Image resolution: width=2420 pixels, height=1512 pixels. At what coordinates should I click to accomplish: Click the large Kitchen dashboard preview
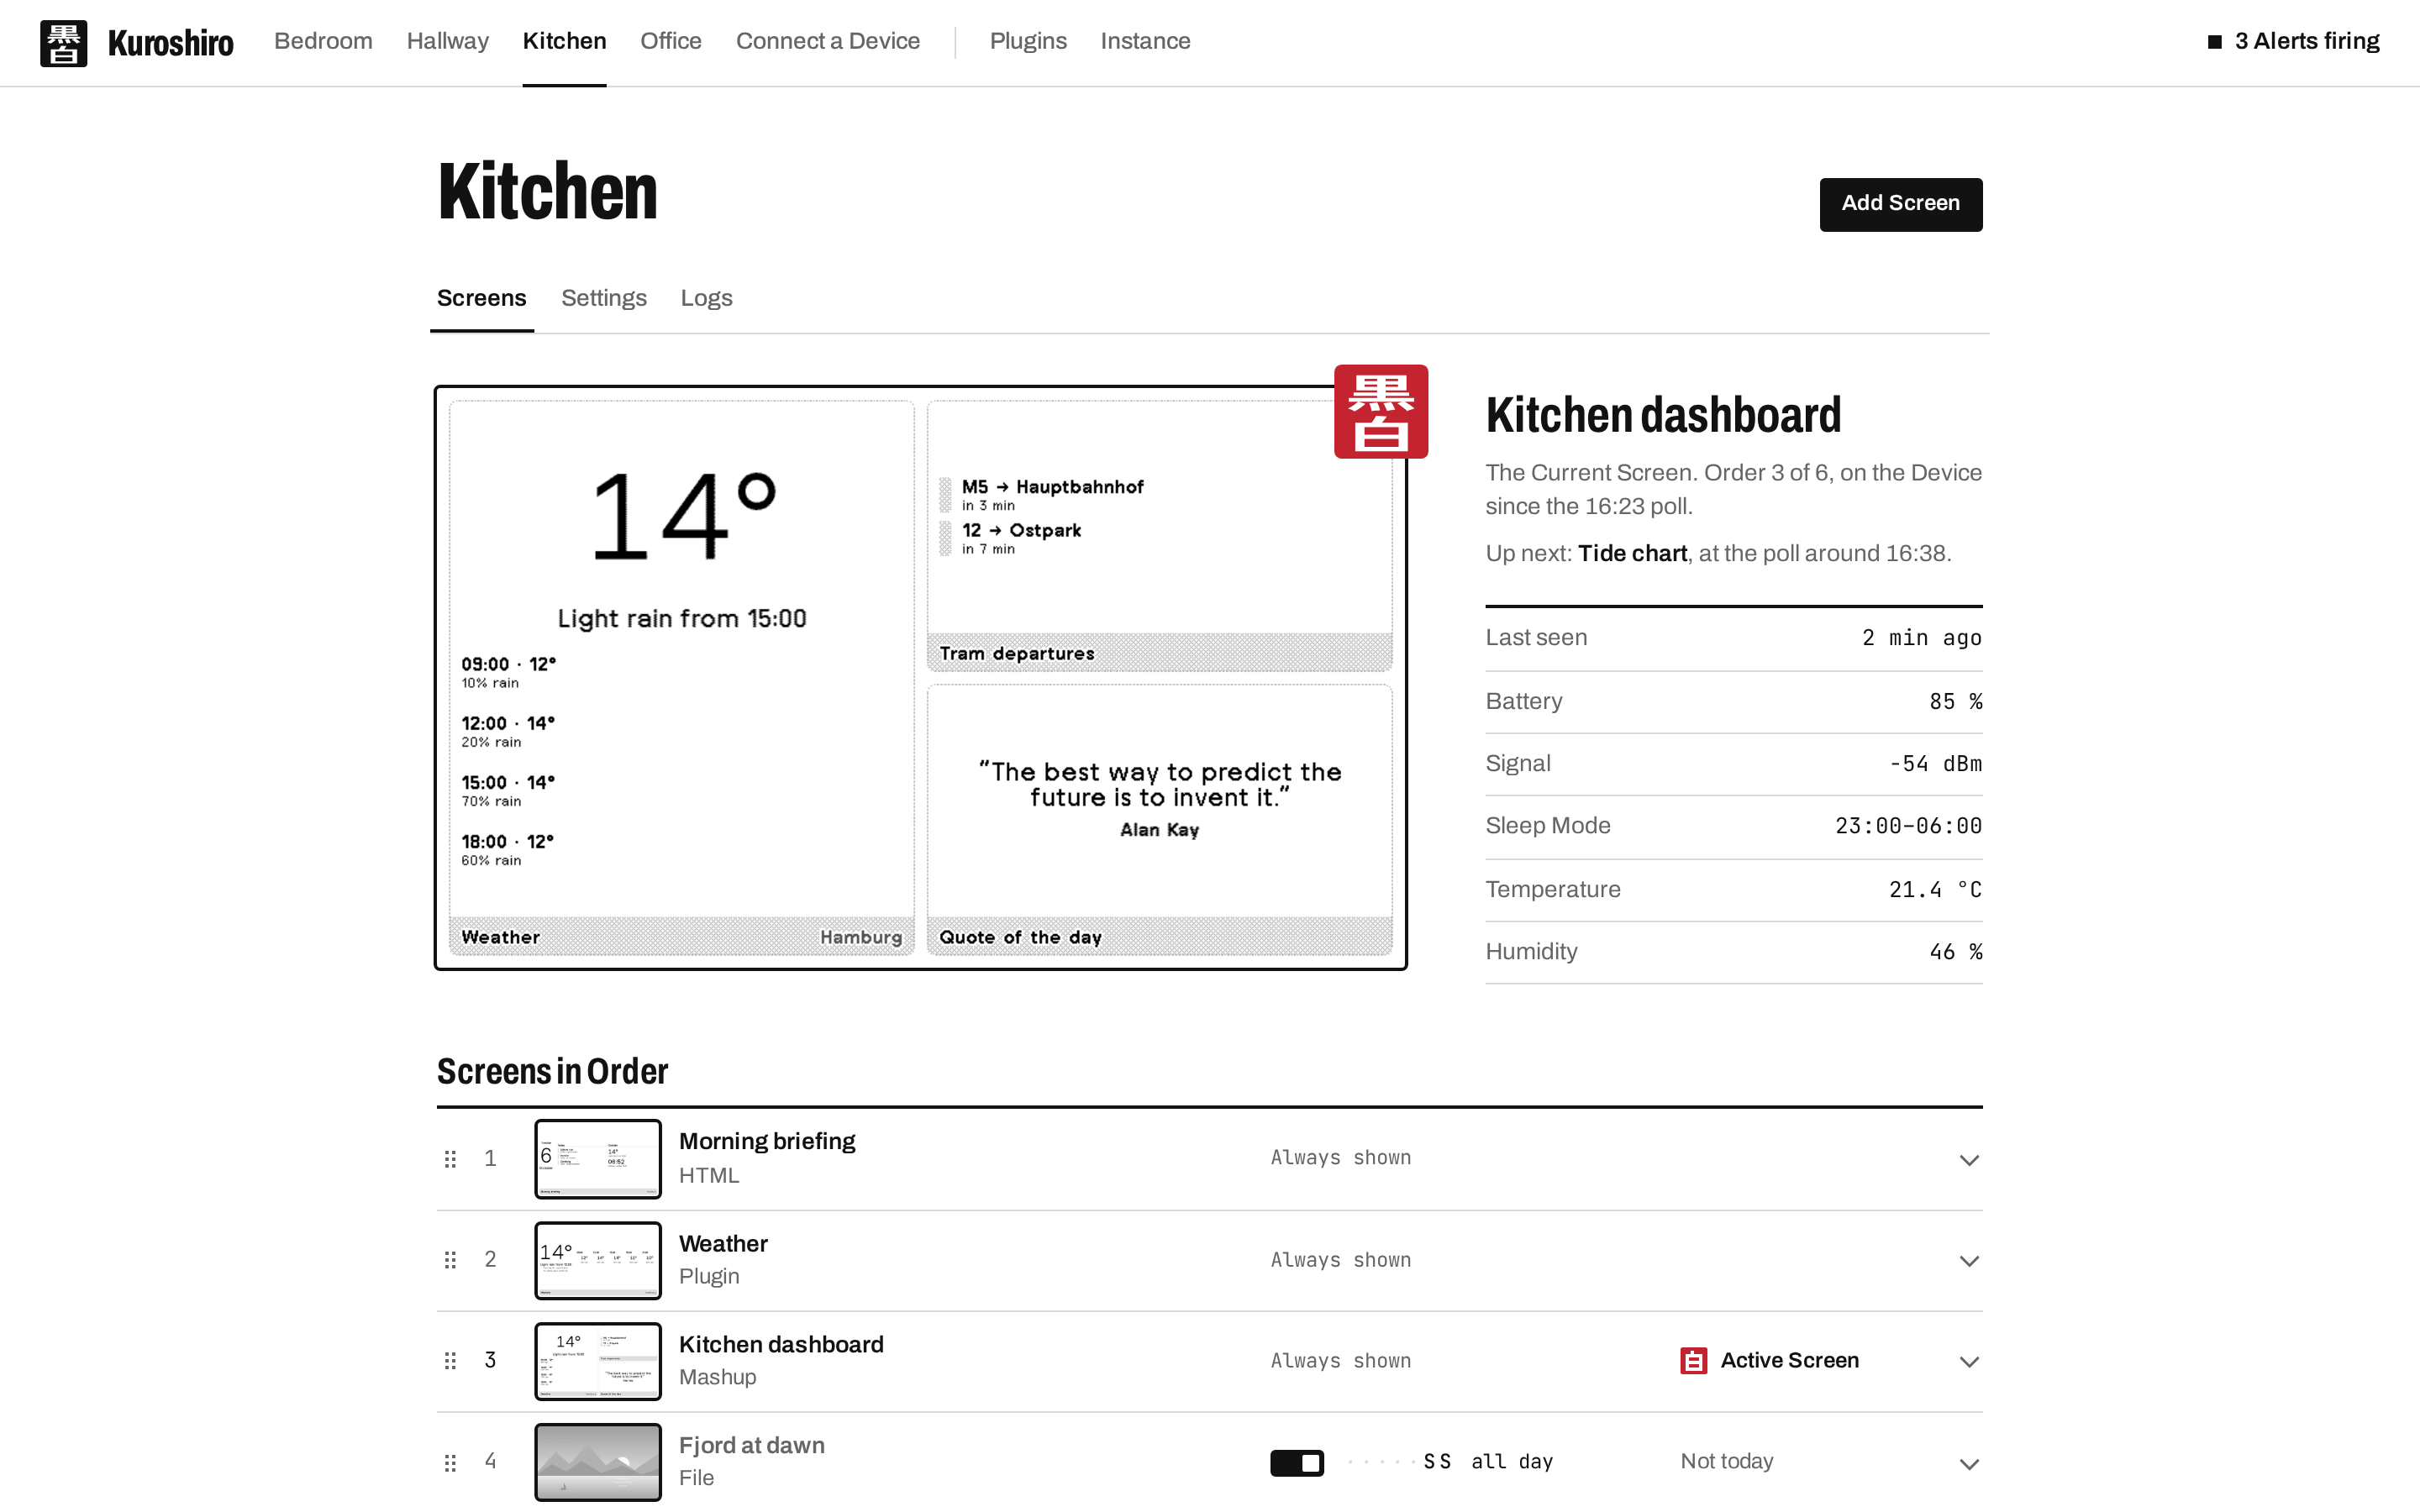(920, 677)
